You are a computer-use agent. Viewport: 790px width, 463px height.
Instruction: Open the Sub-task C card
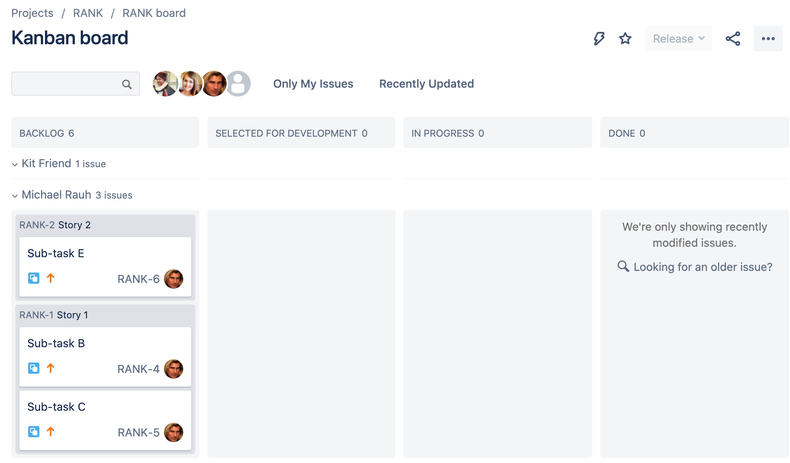click(x=105, y=420)
